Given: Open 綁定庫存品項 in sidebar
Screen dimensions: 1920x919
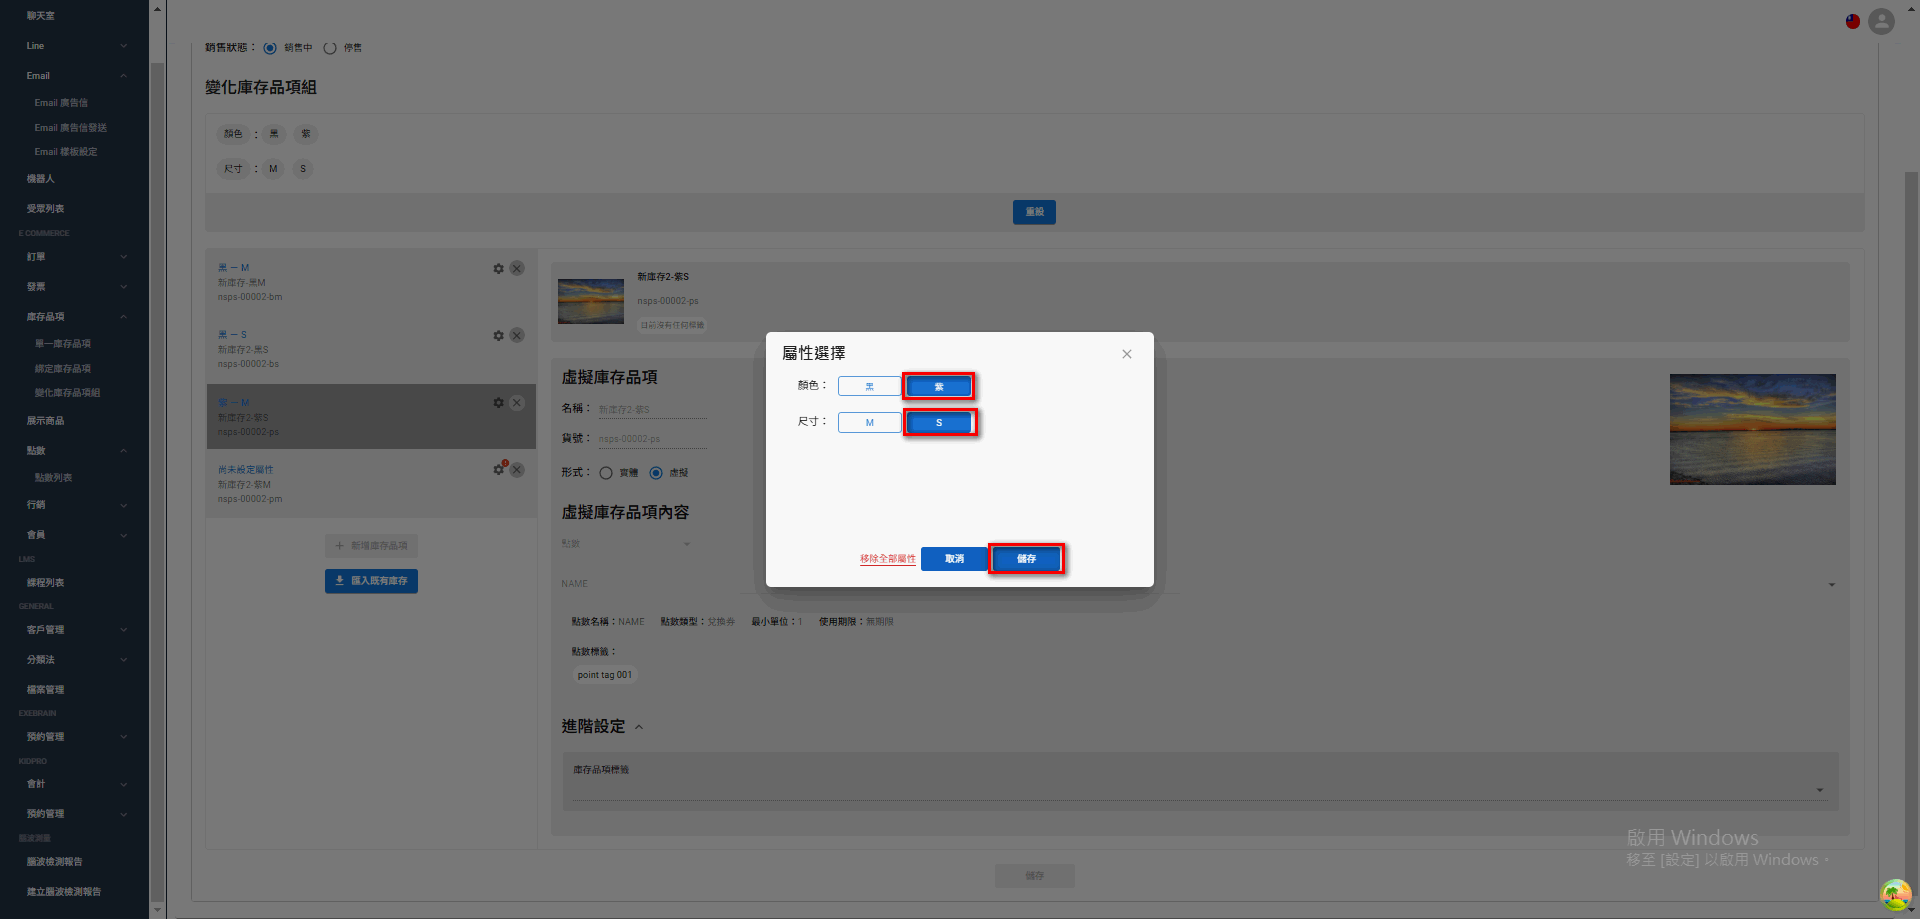Looking at the screenshot, I should pyautogui.click(x=63, y=369).
